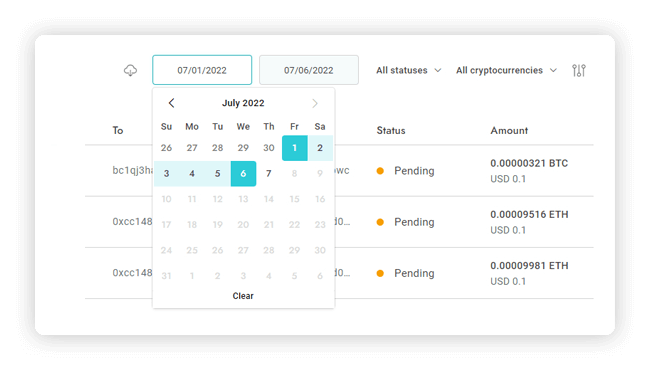650x370 pixels.
Task: Click the Status column header
Action: 391,131
